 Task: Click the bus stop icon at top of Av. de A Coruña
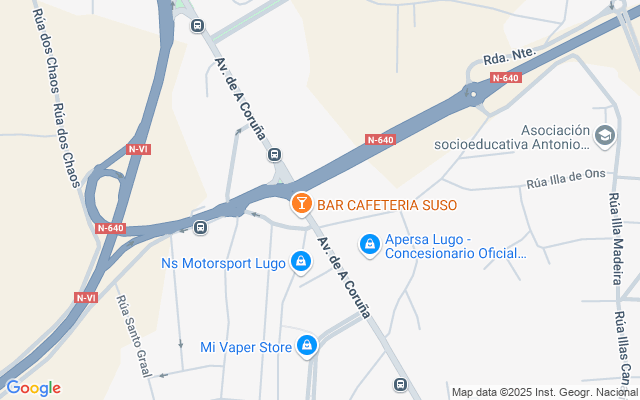[x=198, y=26]
